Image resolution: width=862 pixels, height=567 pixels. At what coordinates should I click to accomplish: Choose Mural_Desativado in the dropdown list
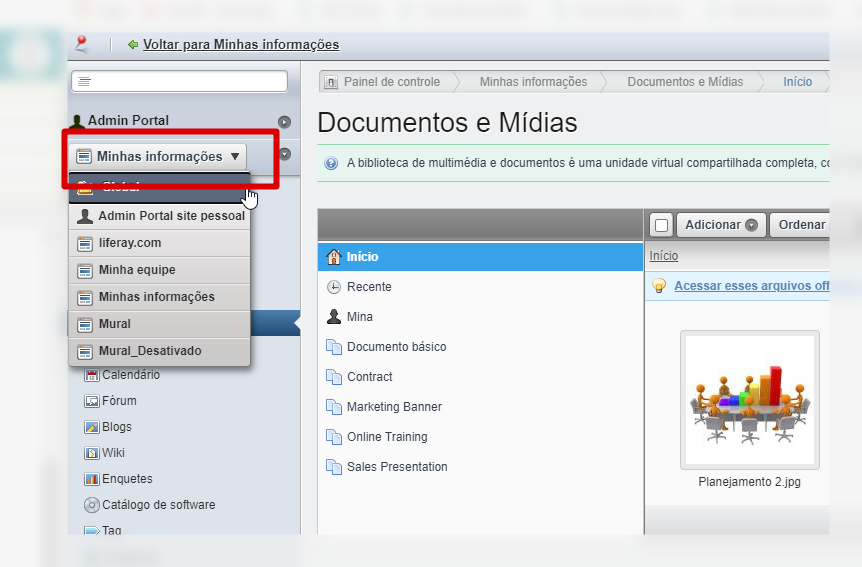coord(150,351)
